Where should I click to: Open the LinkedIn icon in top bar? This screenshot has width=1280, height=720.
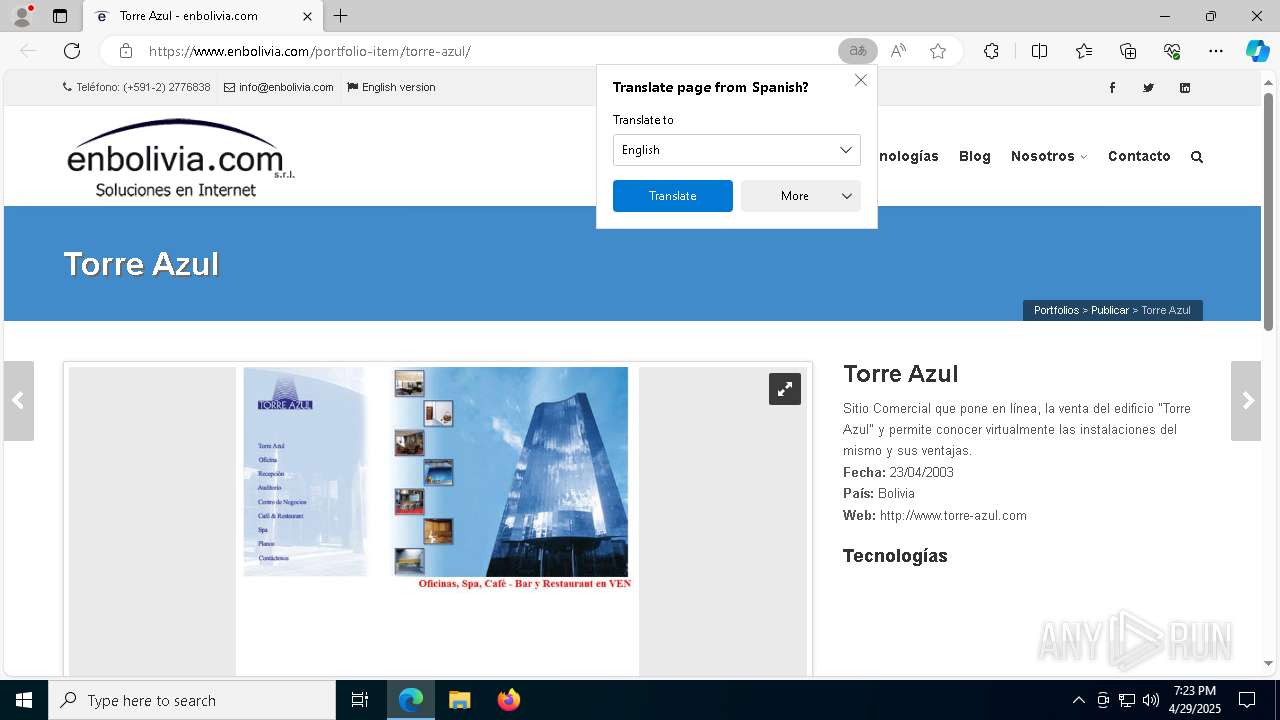[x=1185, y=88]
